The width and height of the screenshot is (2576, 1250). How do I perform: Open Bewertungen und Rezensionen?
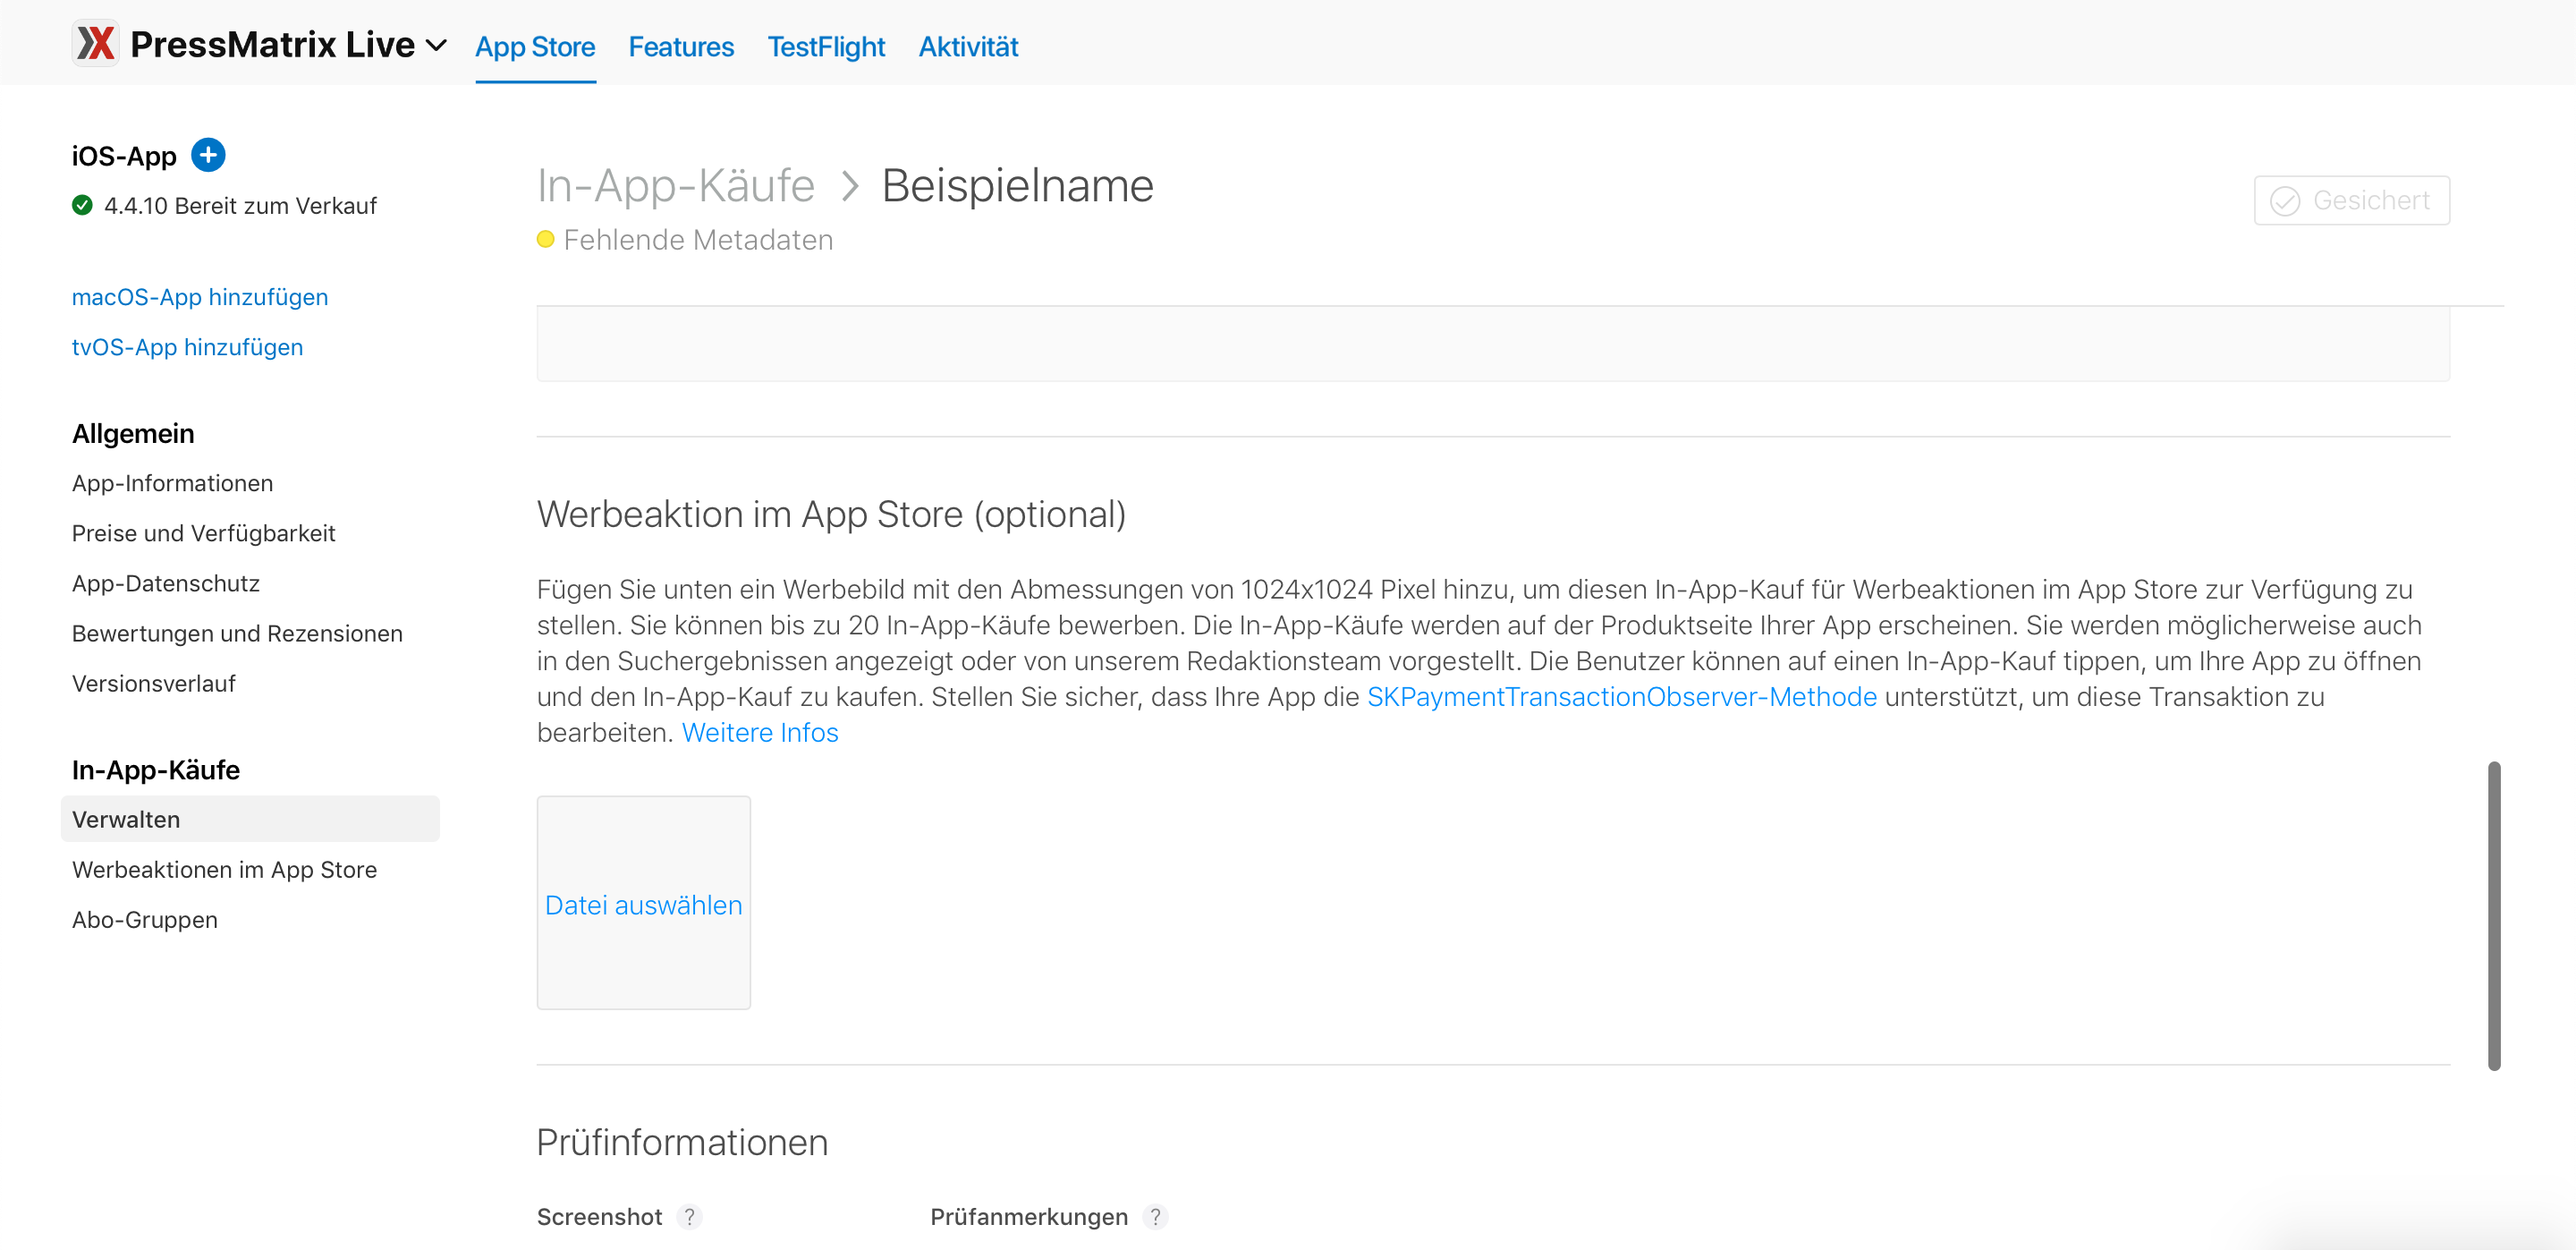click(x=237, y=633)
